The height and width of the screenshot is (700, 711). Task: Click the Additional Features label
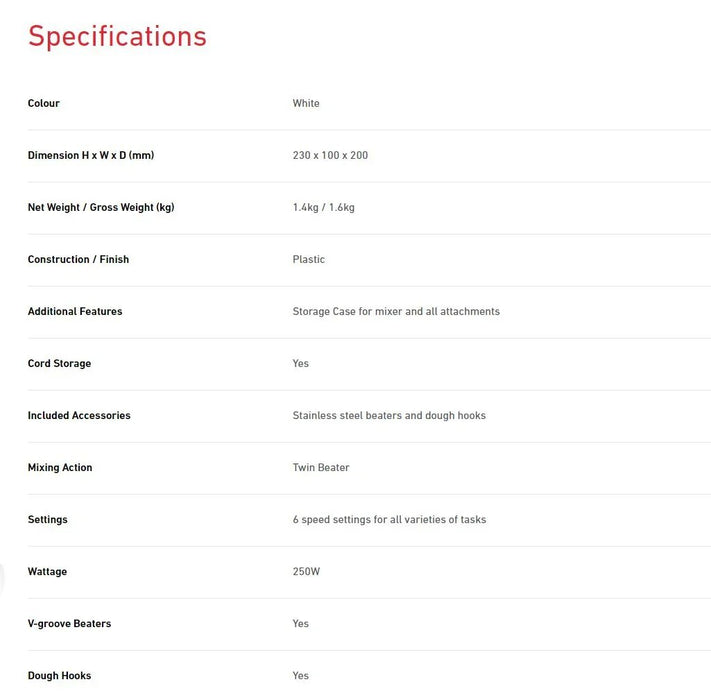coord(75,312)
